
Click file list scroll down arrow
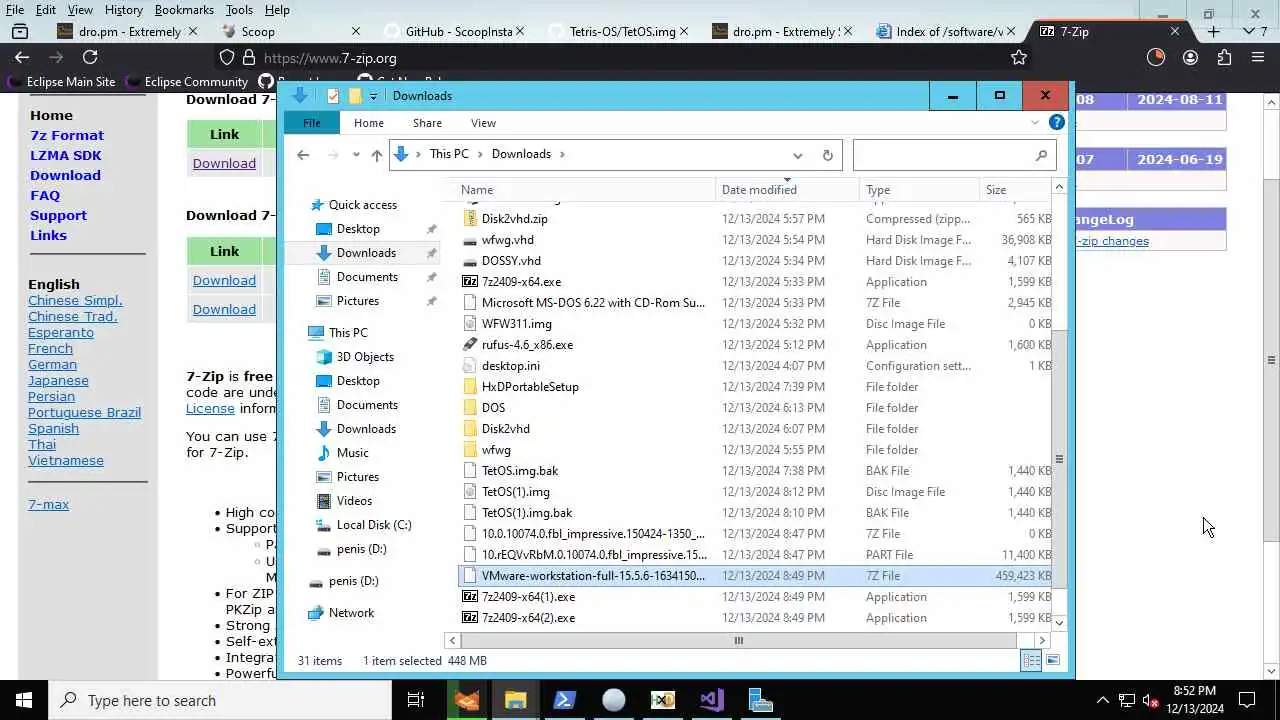point(1059,623)
